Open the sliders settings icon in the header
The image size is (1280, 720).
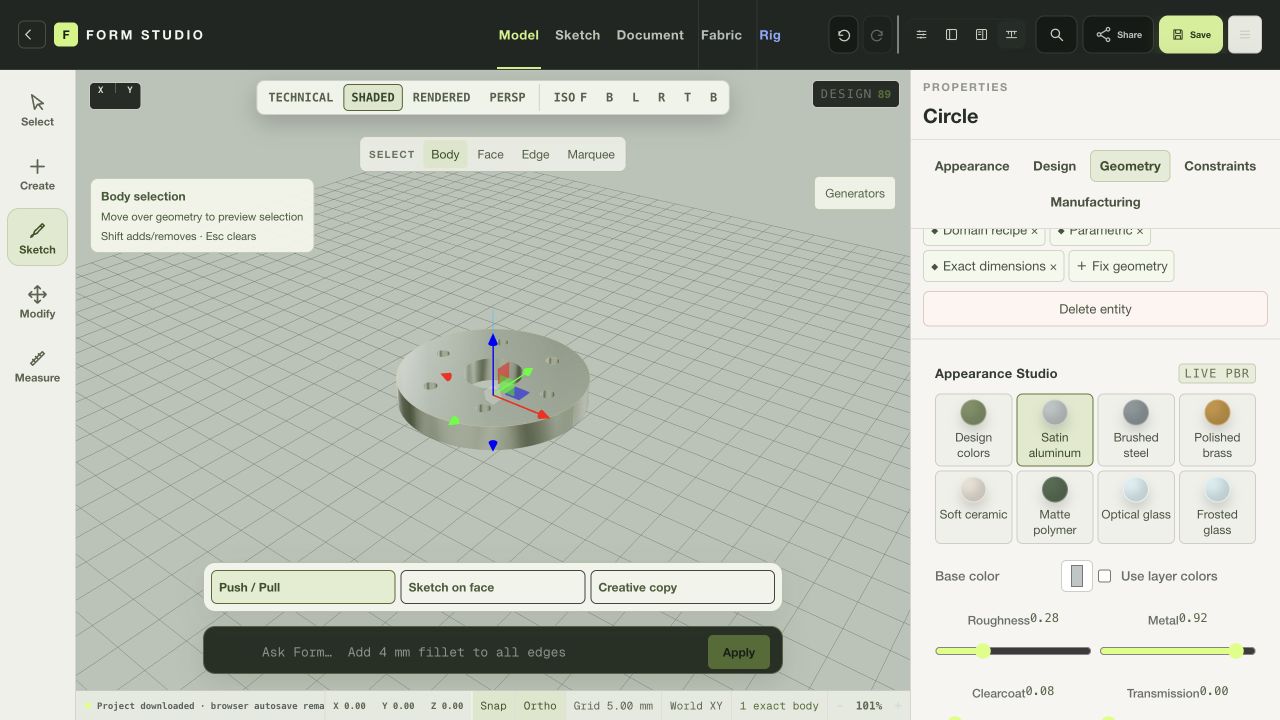point(921,35)
